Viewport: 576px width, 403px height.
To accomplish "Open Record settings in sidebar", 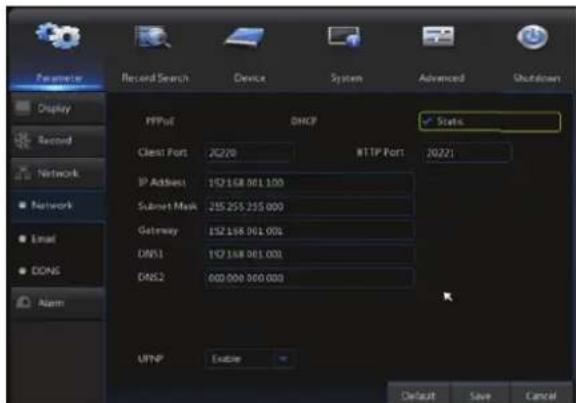I will (58, 141).
